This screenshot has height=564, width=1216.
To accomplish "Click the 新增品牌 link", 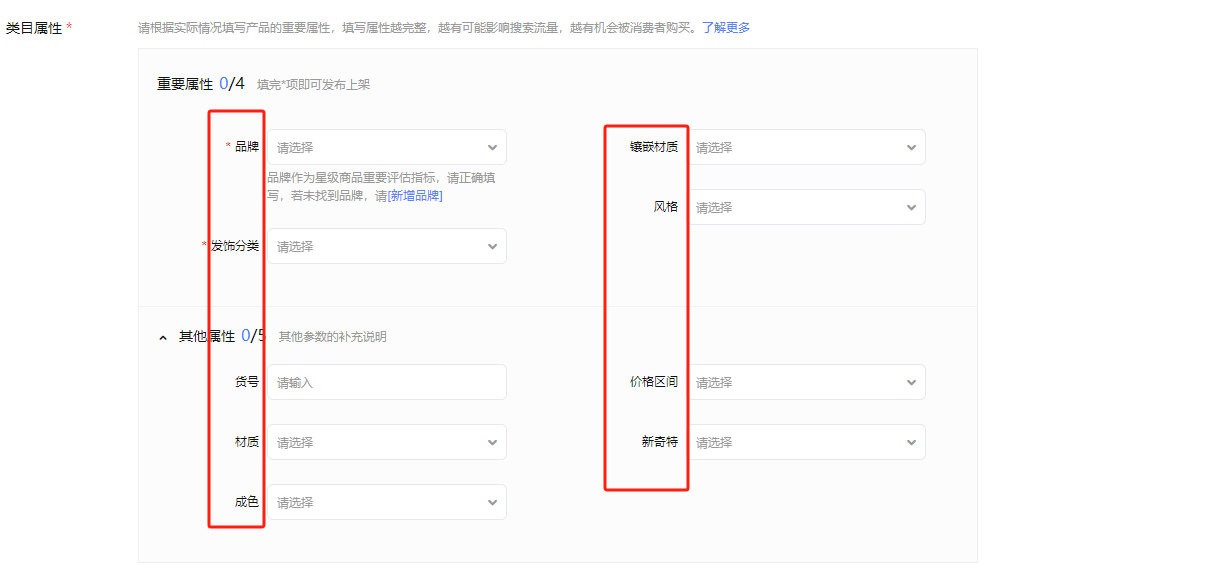I will coord(415,196).
